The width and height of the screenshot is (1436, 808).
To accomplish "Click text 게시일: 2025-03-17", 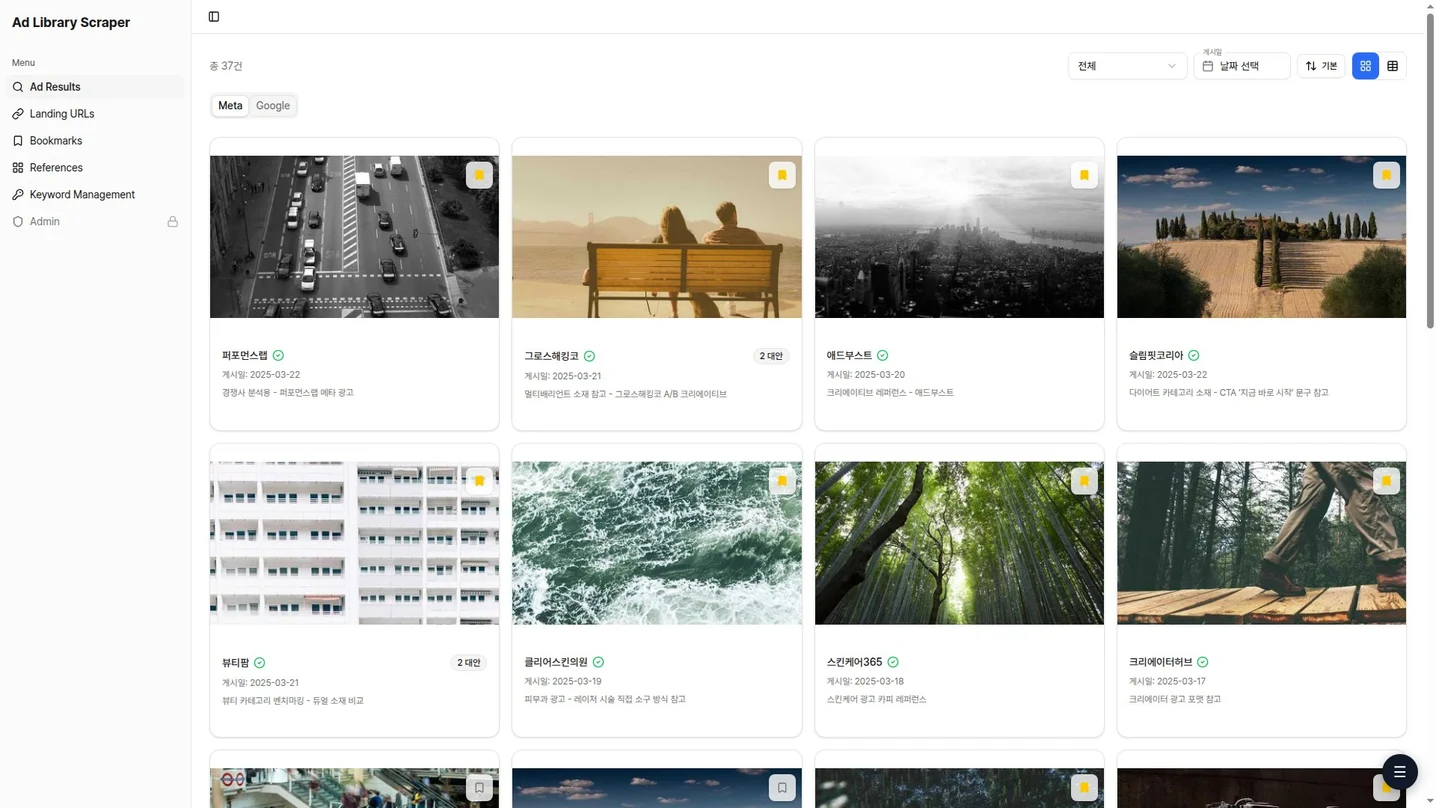I will 1168,681.
